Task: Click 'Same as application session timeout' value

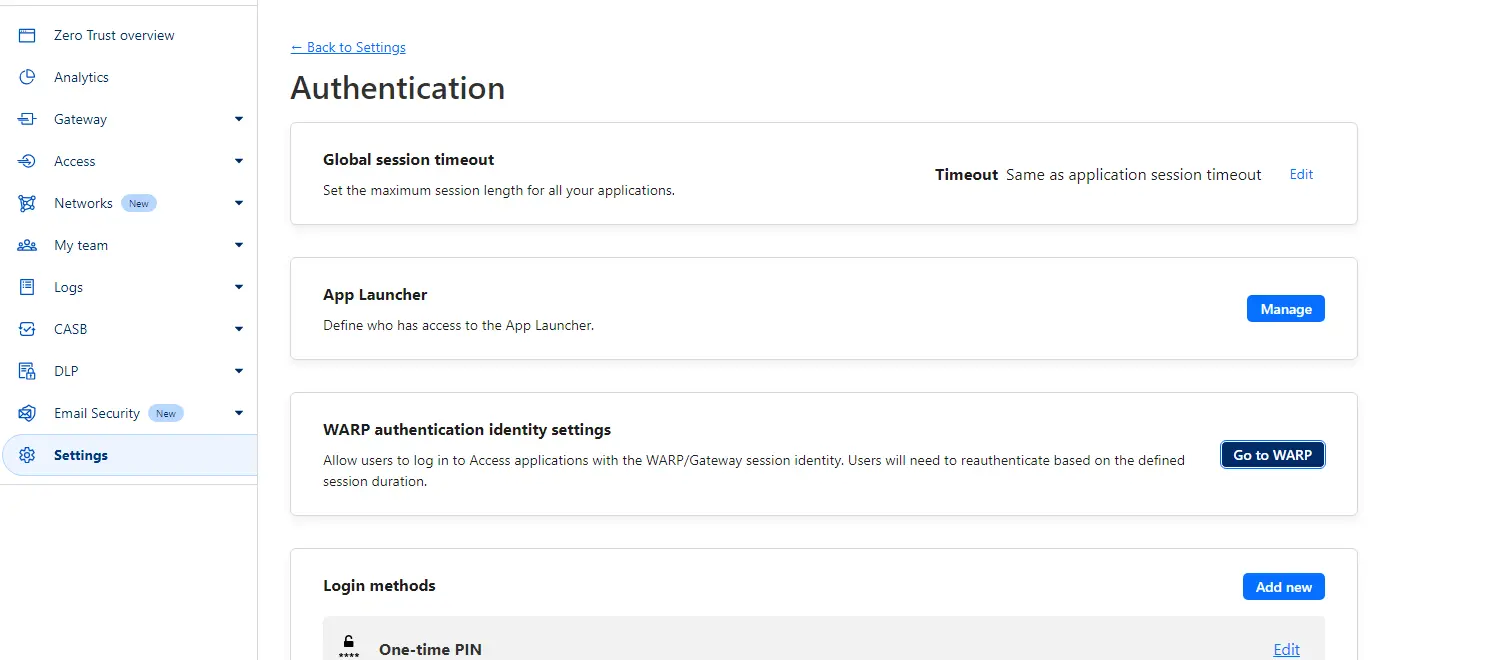Action: click(x=1133, y=174)
